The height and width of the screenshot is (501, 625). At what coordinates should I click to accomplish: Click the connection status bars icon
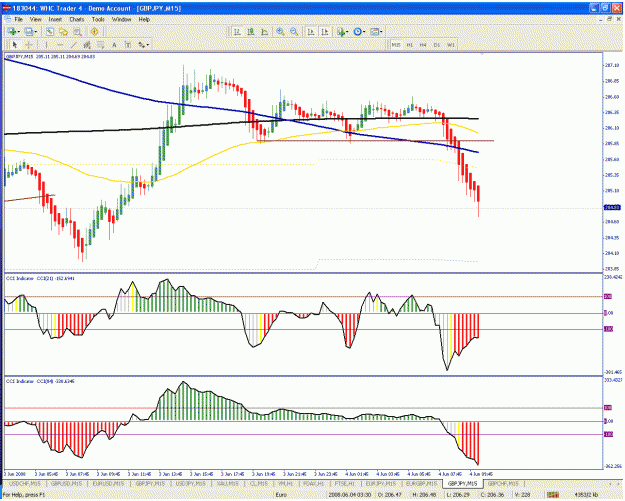(553, 495)
